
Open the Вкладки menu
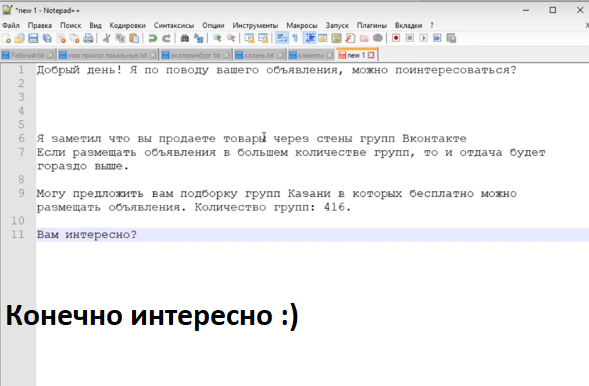coord(409,26)
